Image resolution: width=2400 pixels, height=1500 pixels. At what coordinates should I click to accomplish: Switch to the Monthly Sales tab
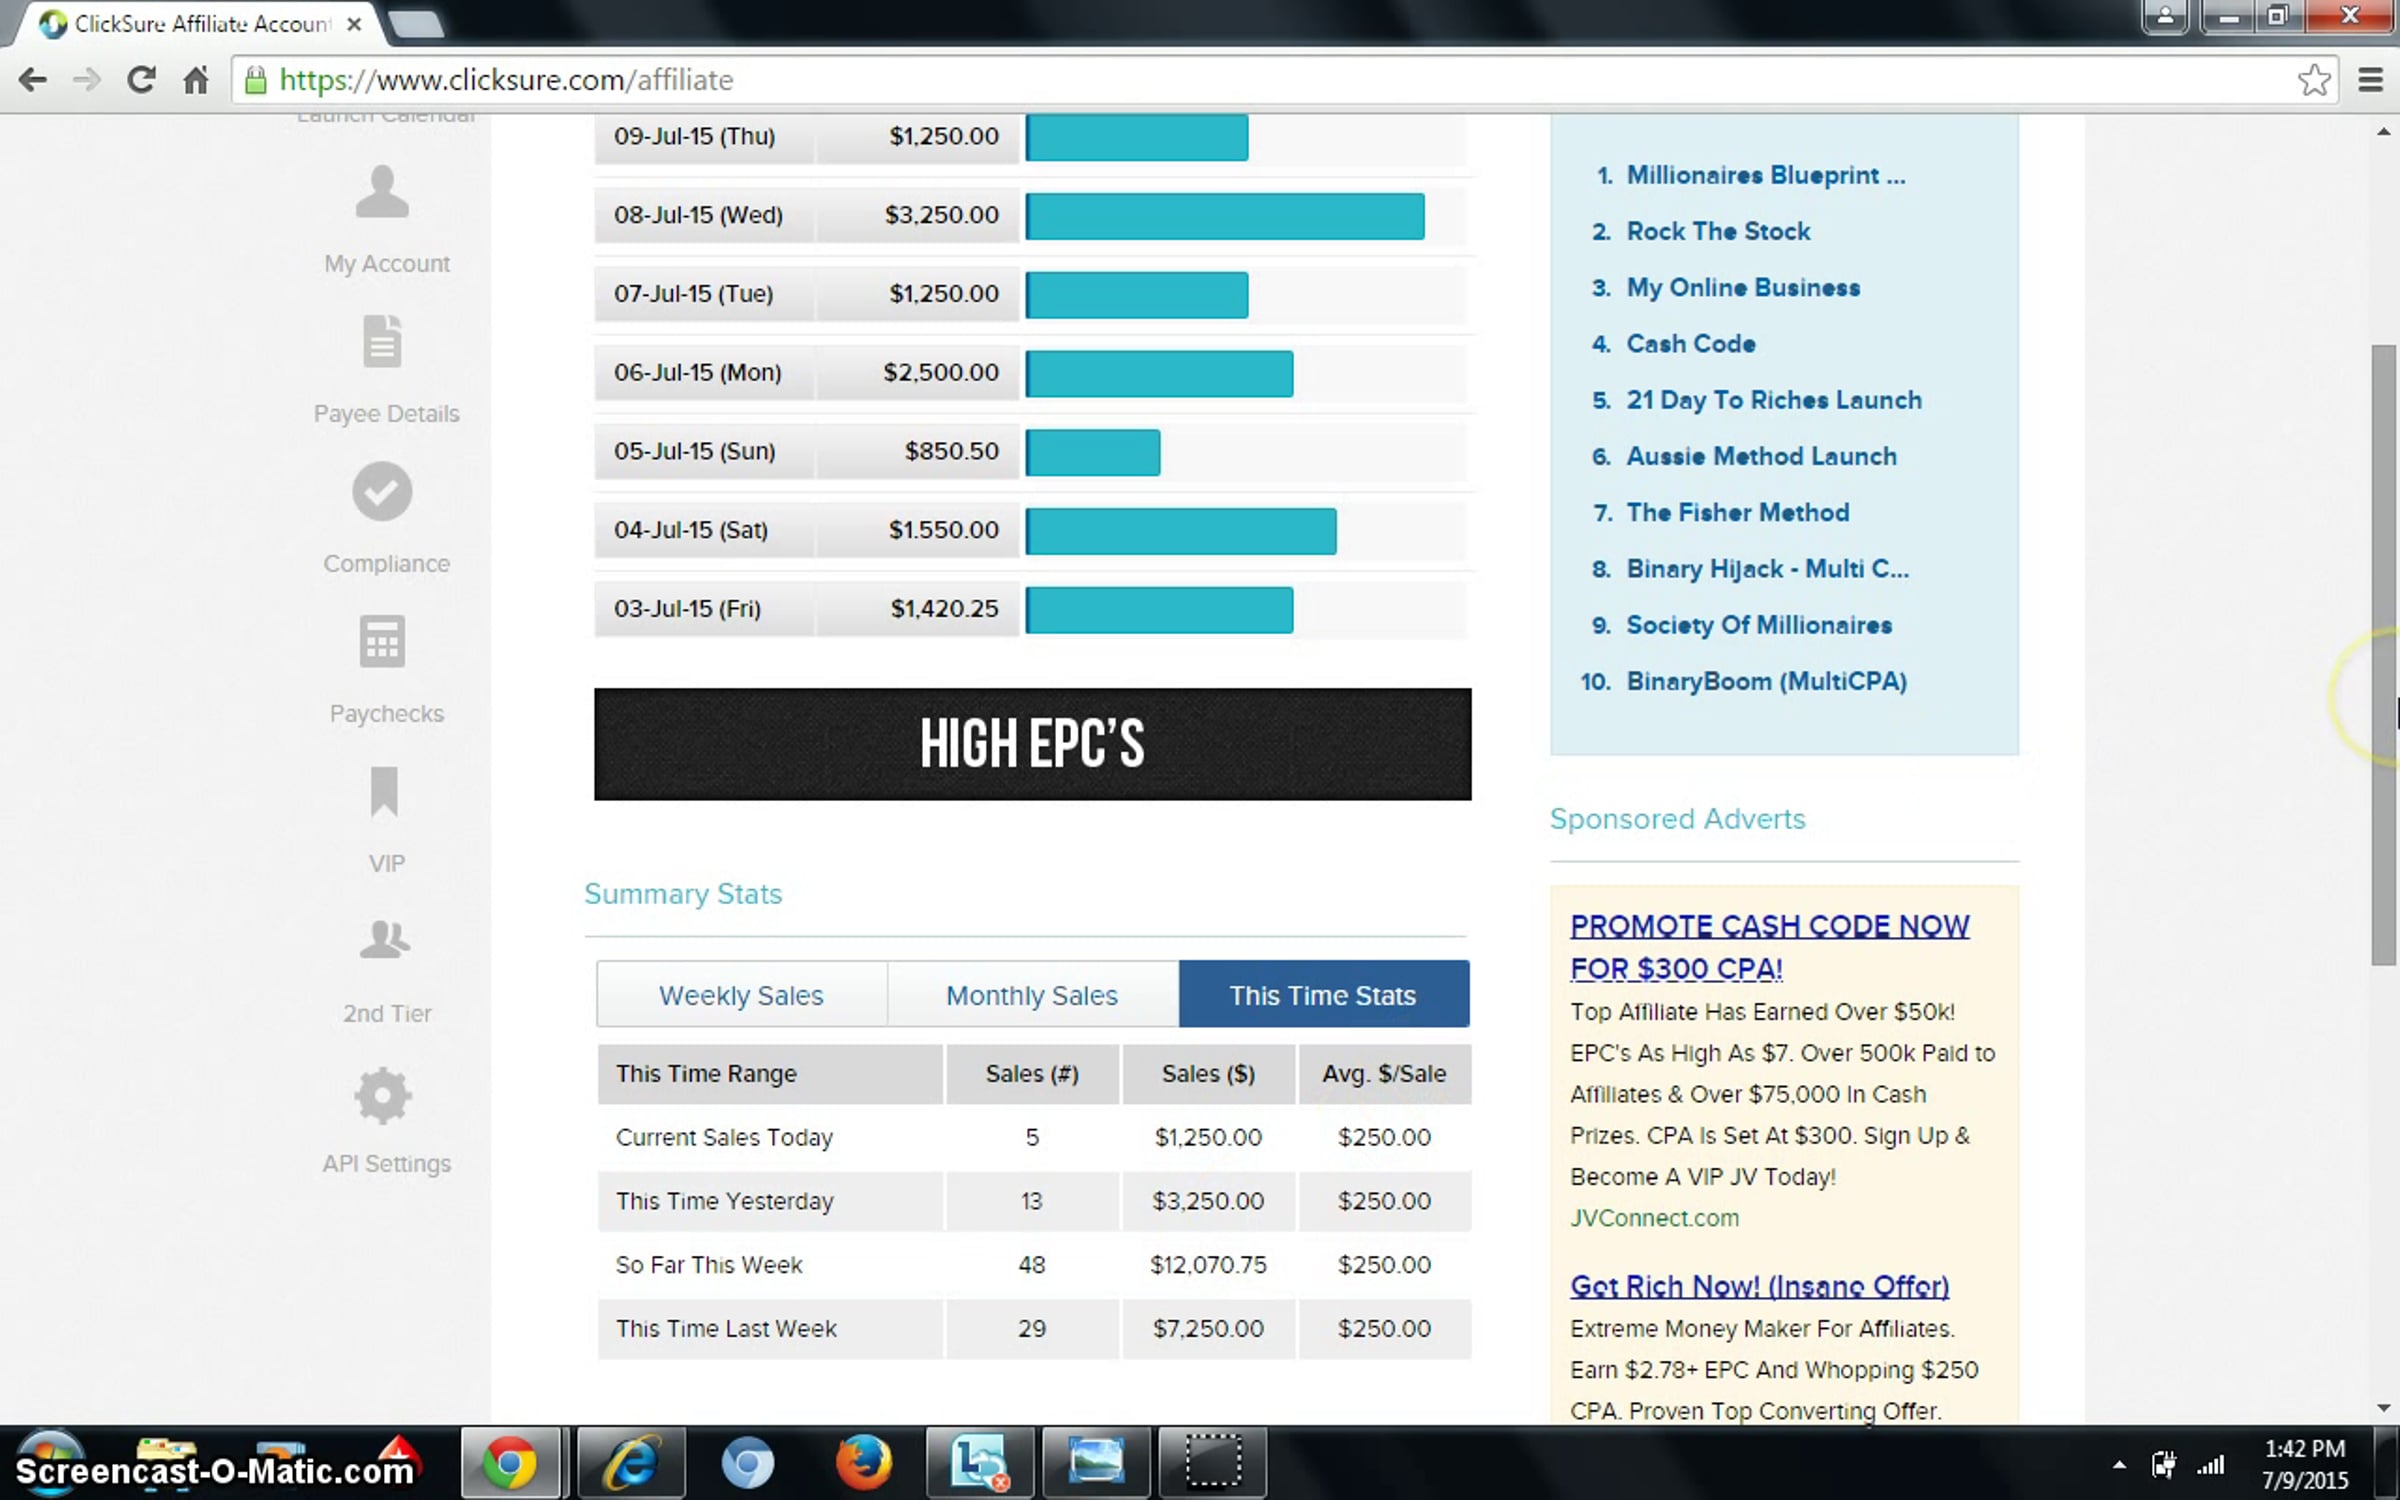click(1032, 995)
